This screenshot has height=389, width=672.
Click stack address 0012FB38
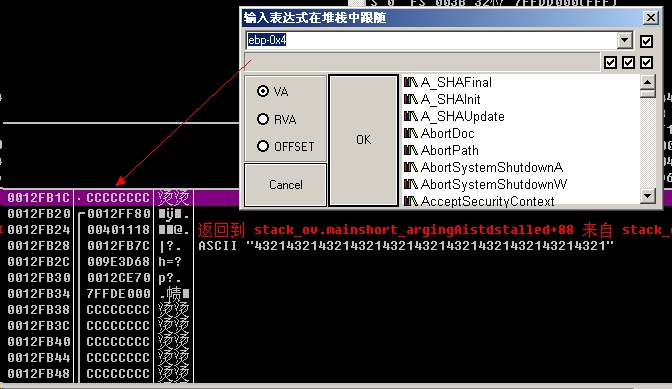(x=38, y=310)
